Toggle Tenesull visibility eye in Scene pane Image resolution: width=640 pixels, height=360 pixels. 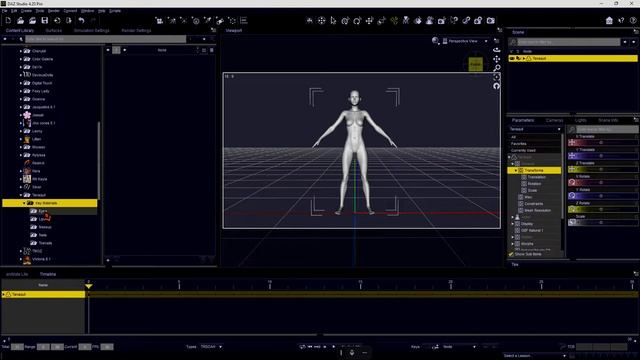[512, 58]
